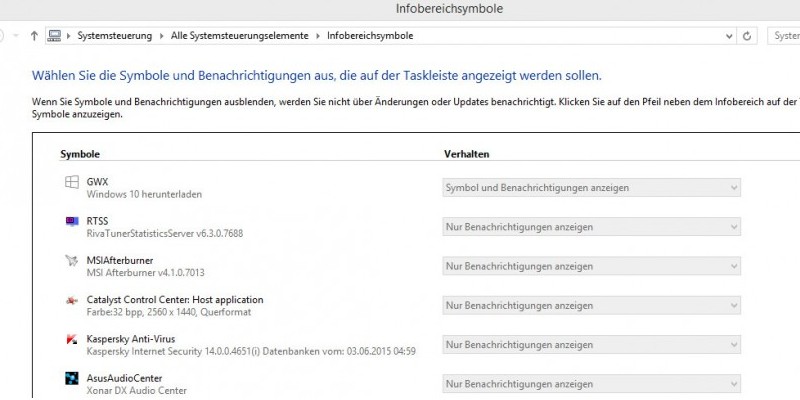Click the Kaspersky Anti-Virus icon
Image resolution: width=800 pixels, height=400 pixels.
[x=72, y=339]
